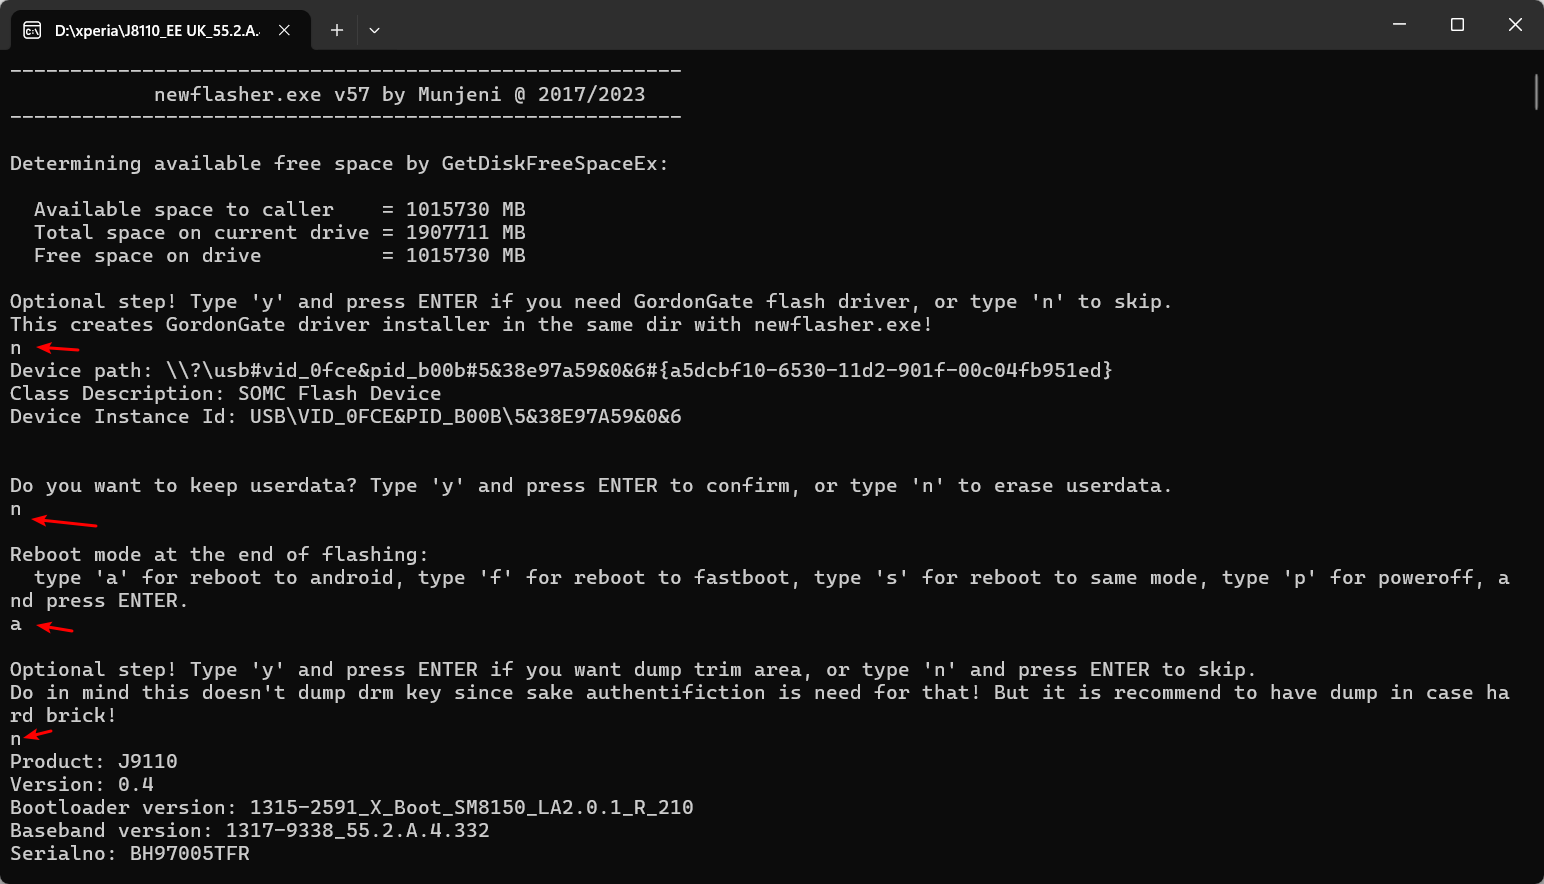Minimize the terminal window
The width and height of the screenshot is (1544, 884).
click(1399, 24)
